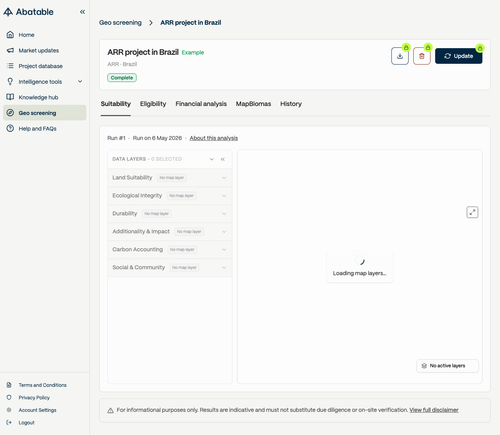Collapse the Data Layers panel

[223, 159]
